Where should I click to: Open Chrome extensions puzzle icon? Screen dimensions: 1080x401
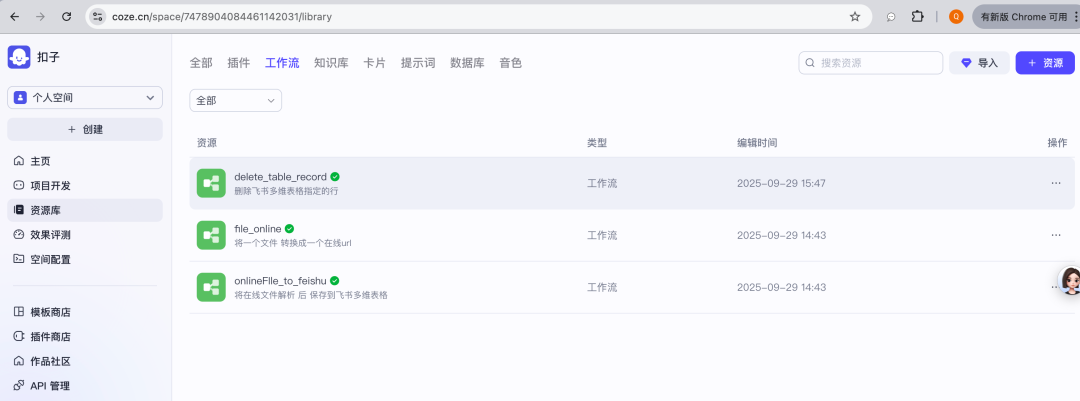pyautogui.click(x=917, y=17)
